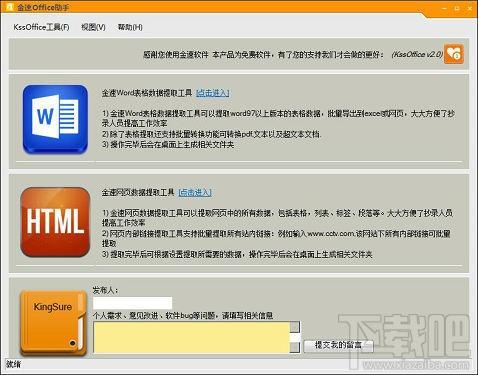Select the 金速网页数据提取工具 heading text

[x=138, y=192]
